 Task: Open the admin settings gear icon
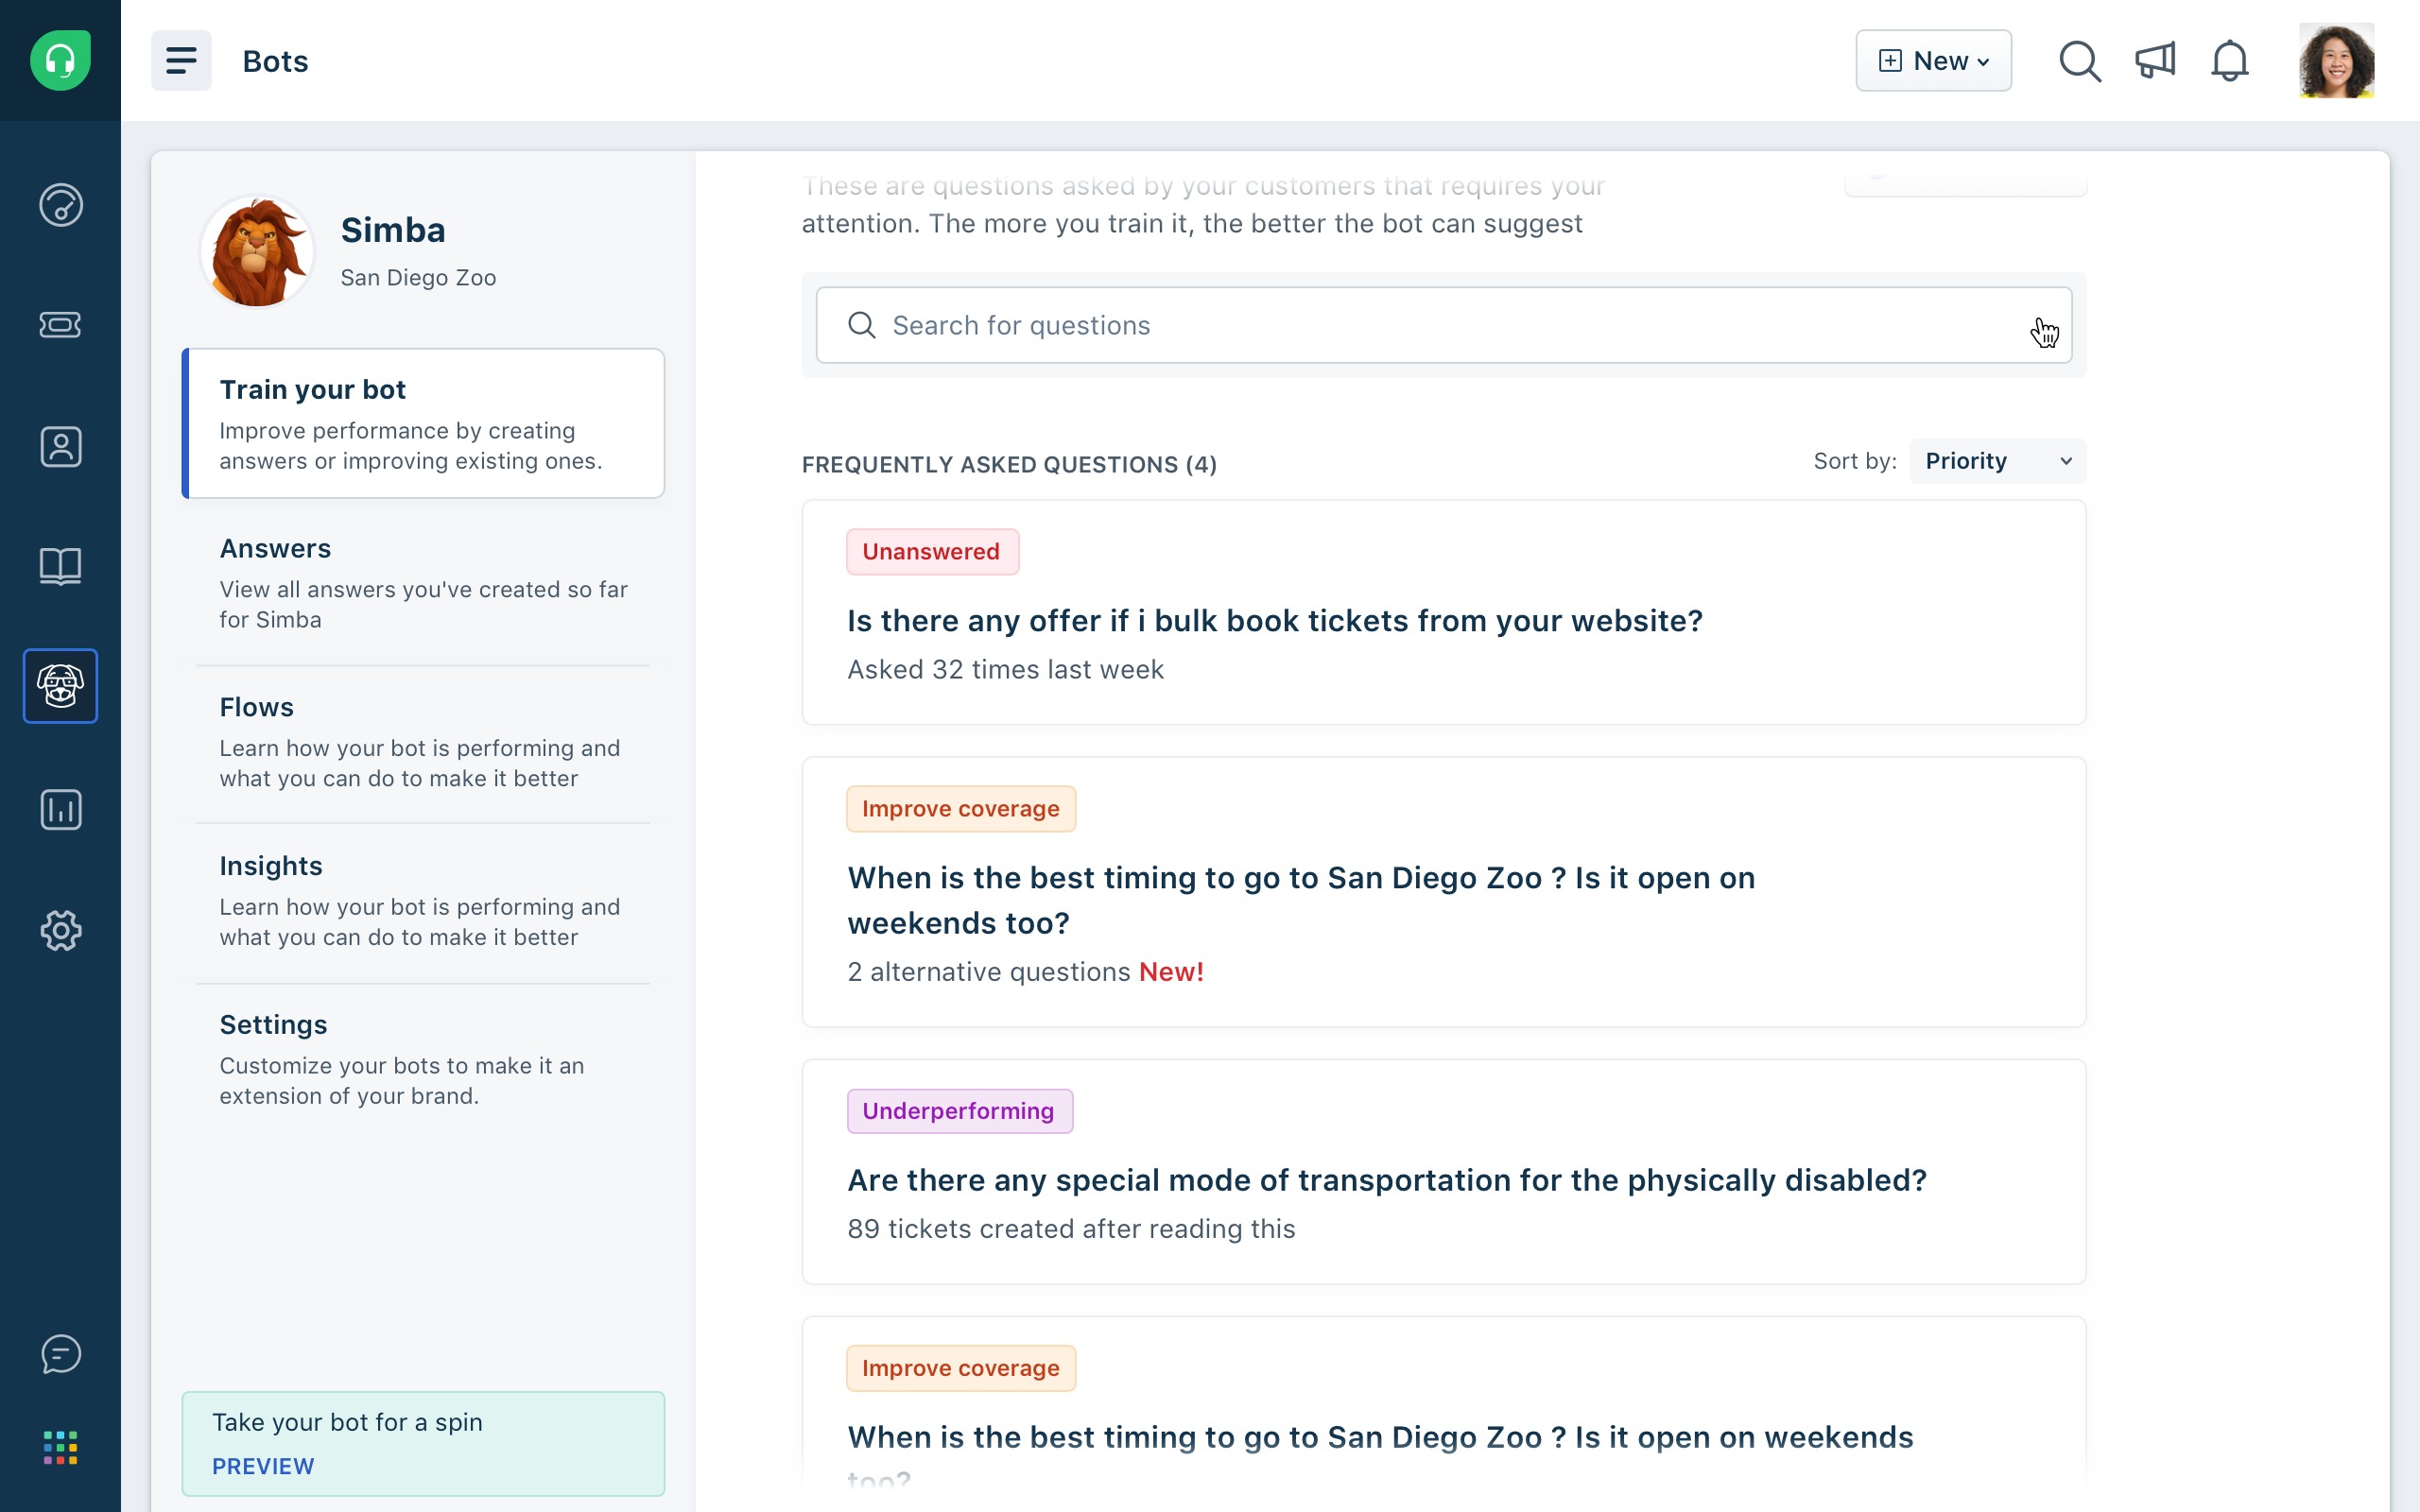(60, 930)
